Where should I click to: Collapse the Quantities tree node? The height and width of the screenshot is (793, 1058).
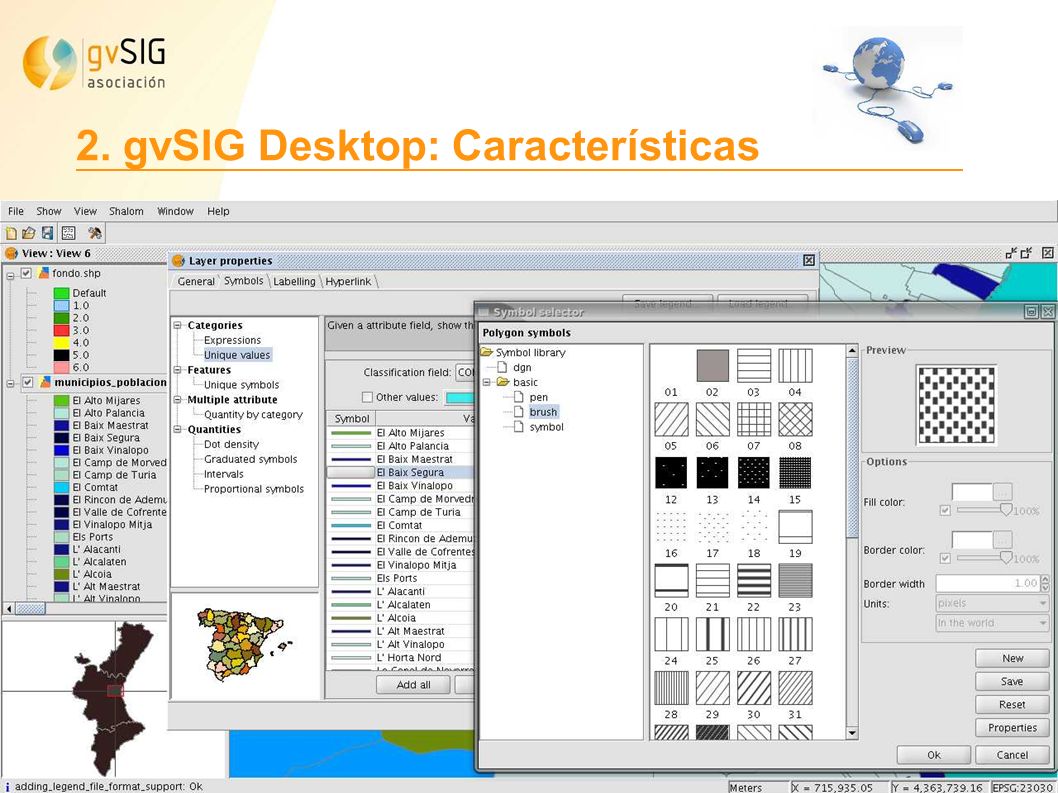pyautogui.click(x=178, y=429)
